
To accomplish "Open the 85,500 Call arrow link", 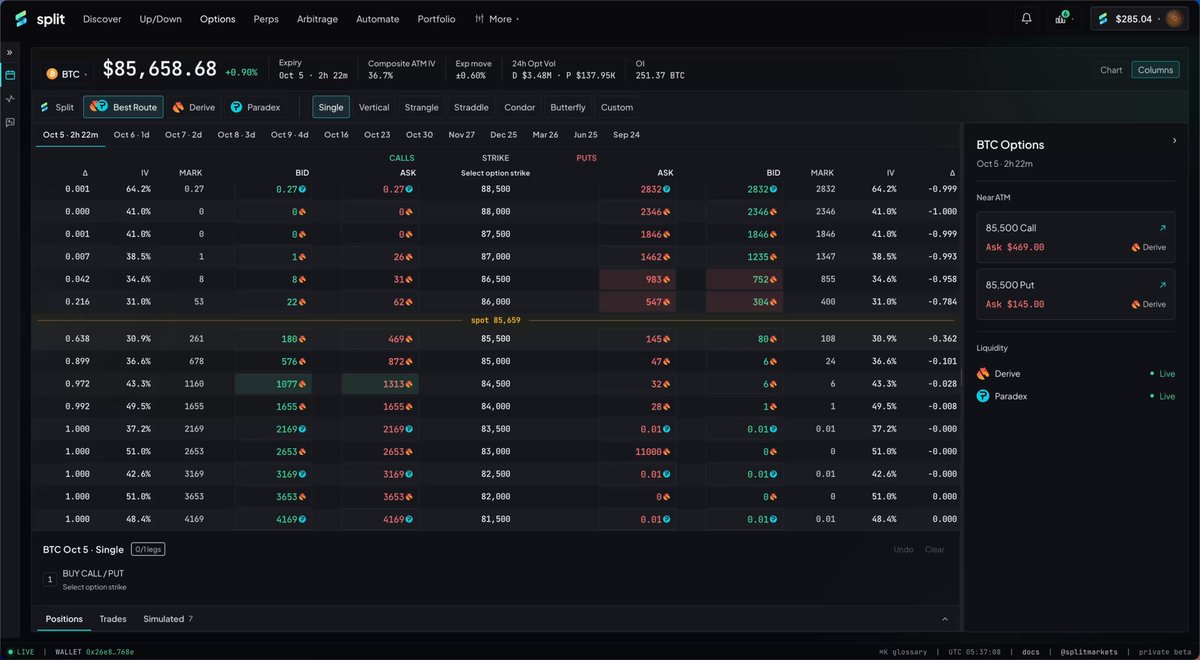I will click(x=1162, y=229).
